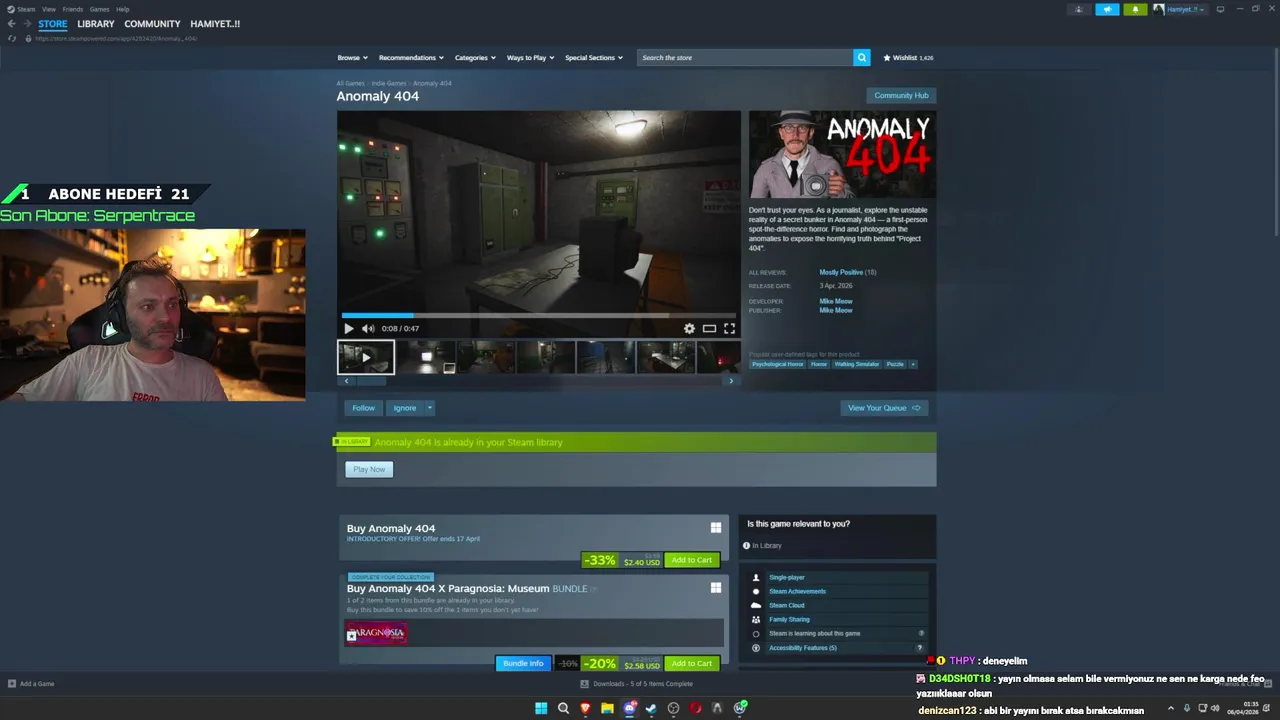The width and height of the screenshot is (1280, 720).
Task: Click the Ignore button
Action: click(404, 408)
